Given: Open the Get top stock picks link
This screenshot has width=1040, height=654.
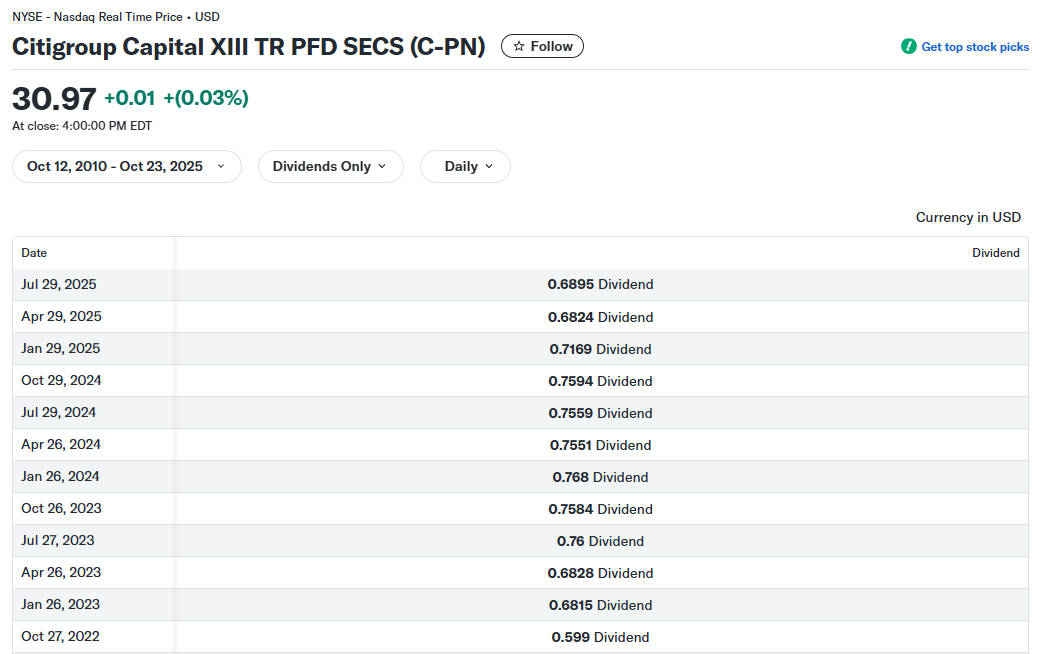Looking at the screenshot, I should coord(975,47).
